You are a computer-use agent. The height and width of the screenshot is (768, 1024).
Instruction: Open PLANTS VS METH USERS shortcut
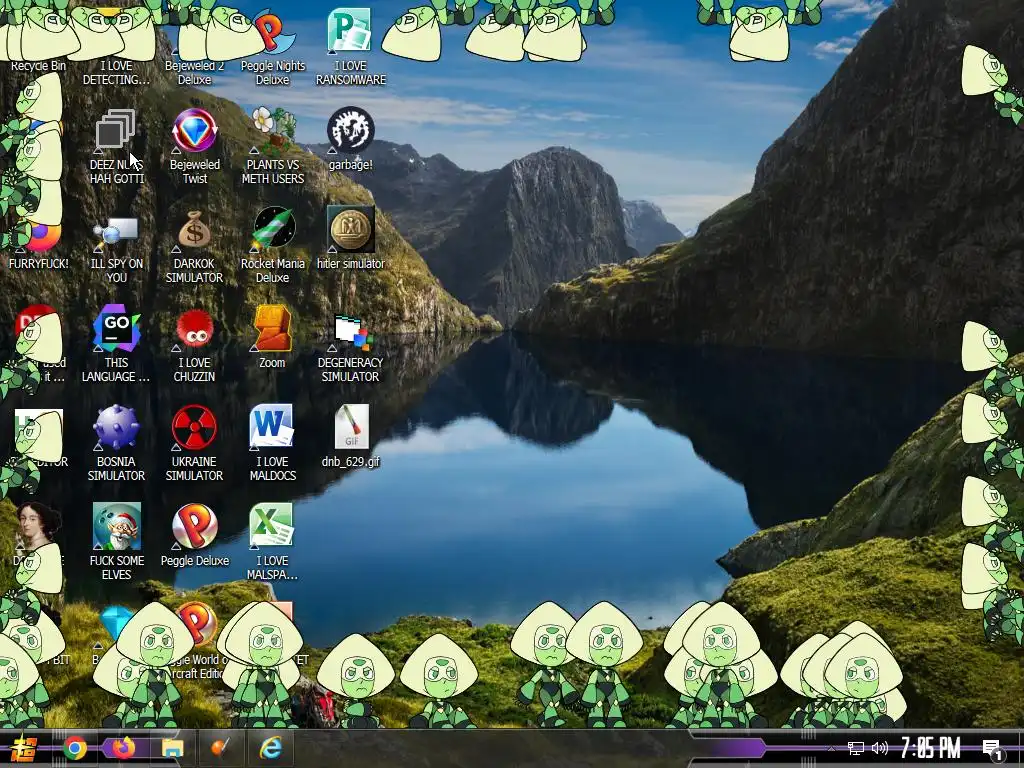[x=272, y=146]
